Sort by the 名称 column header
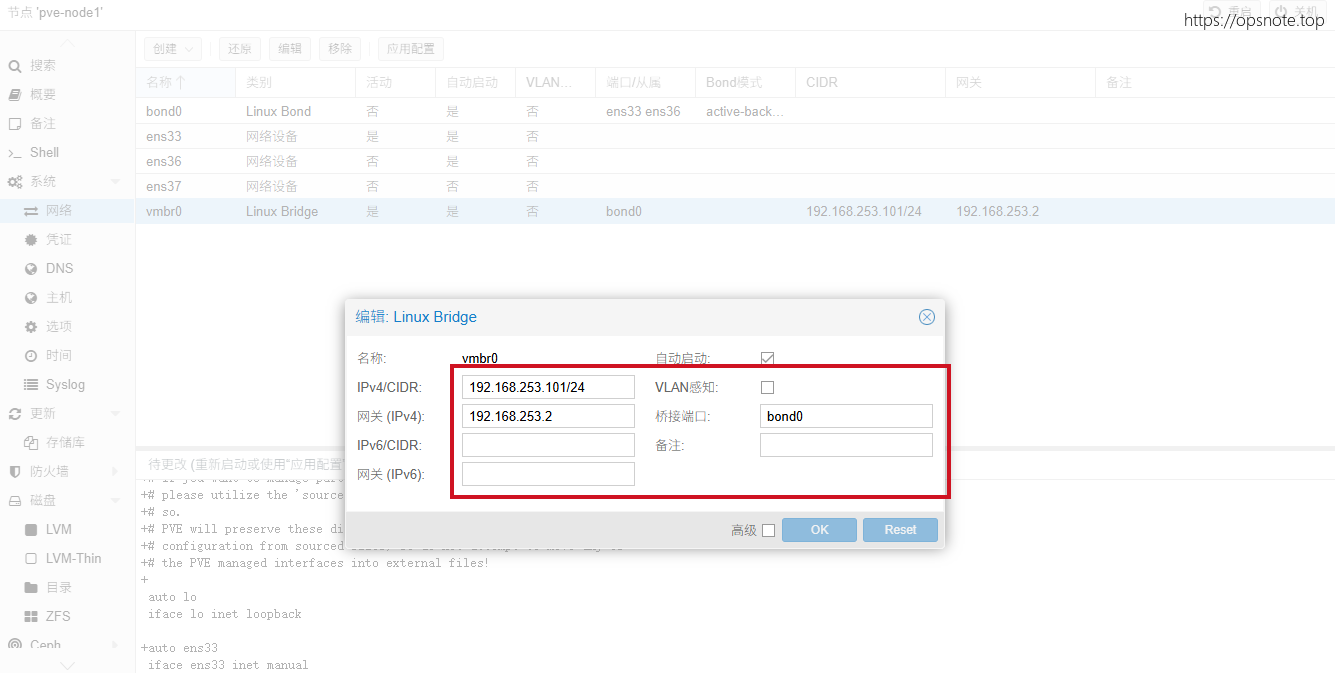Image resolution: width=1335 pixels, height=673 pixels. tap(166, 82)
